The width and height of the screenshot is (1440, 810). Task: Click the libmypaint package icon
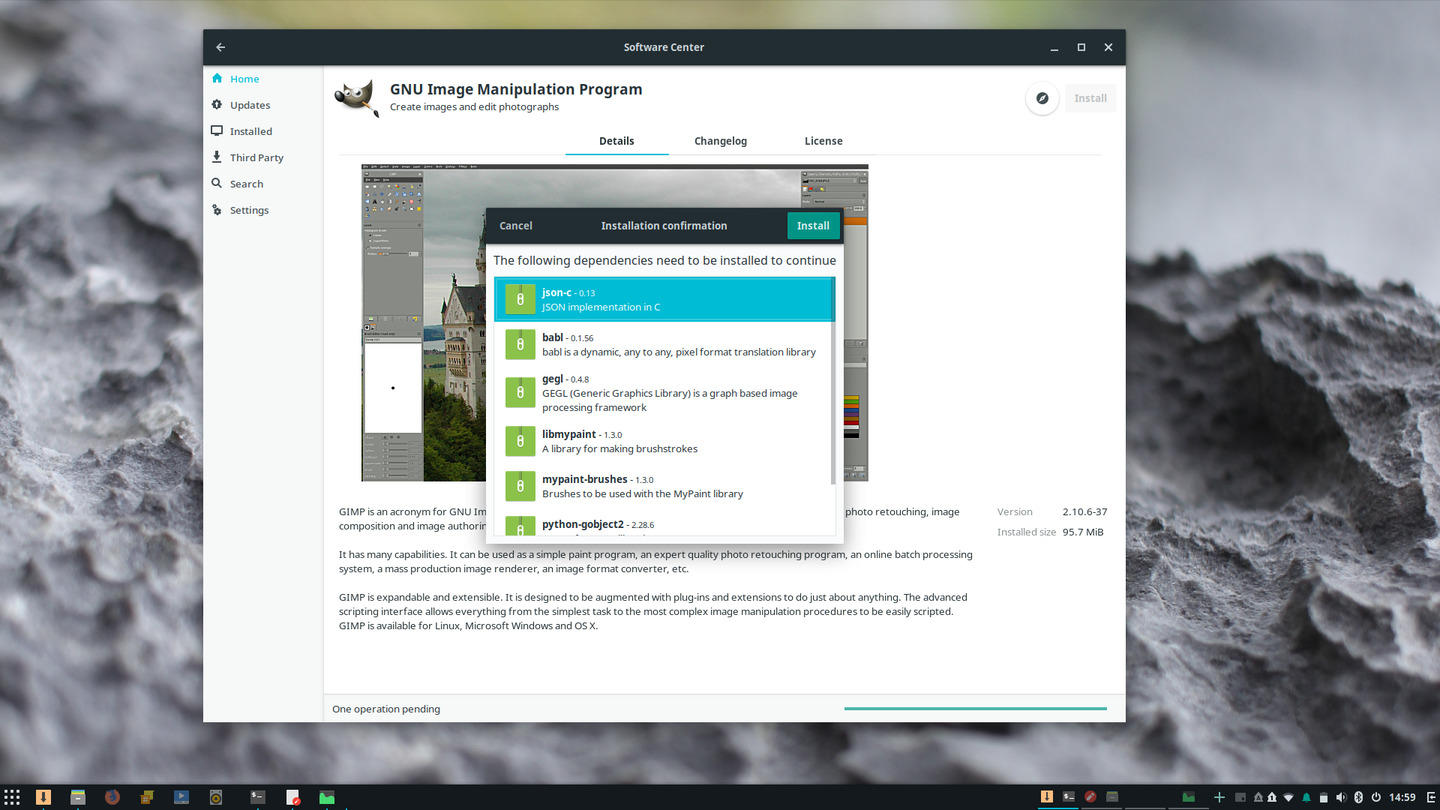[x=520, y=441]
